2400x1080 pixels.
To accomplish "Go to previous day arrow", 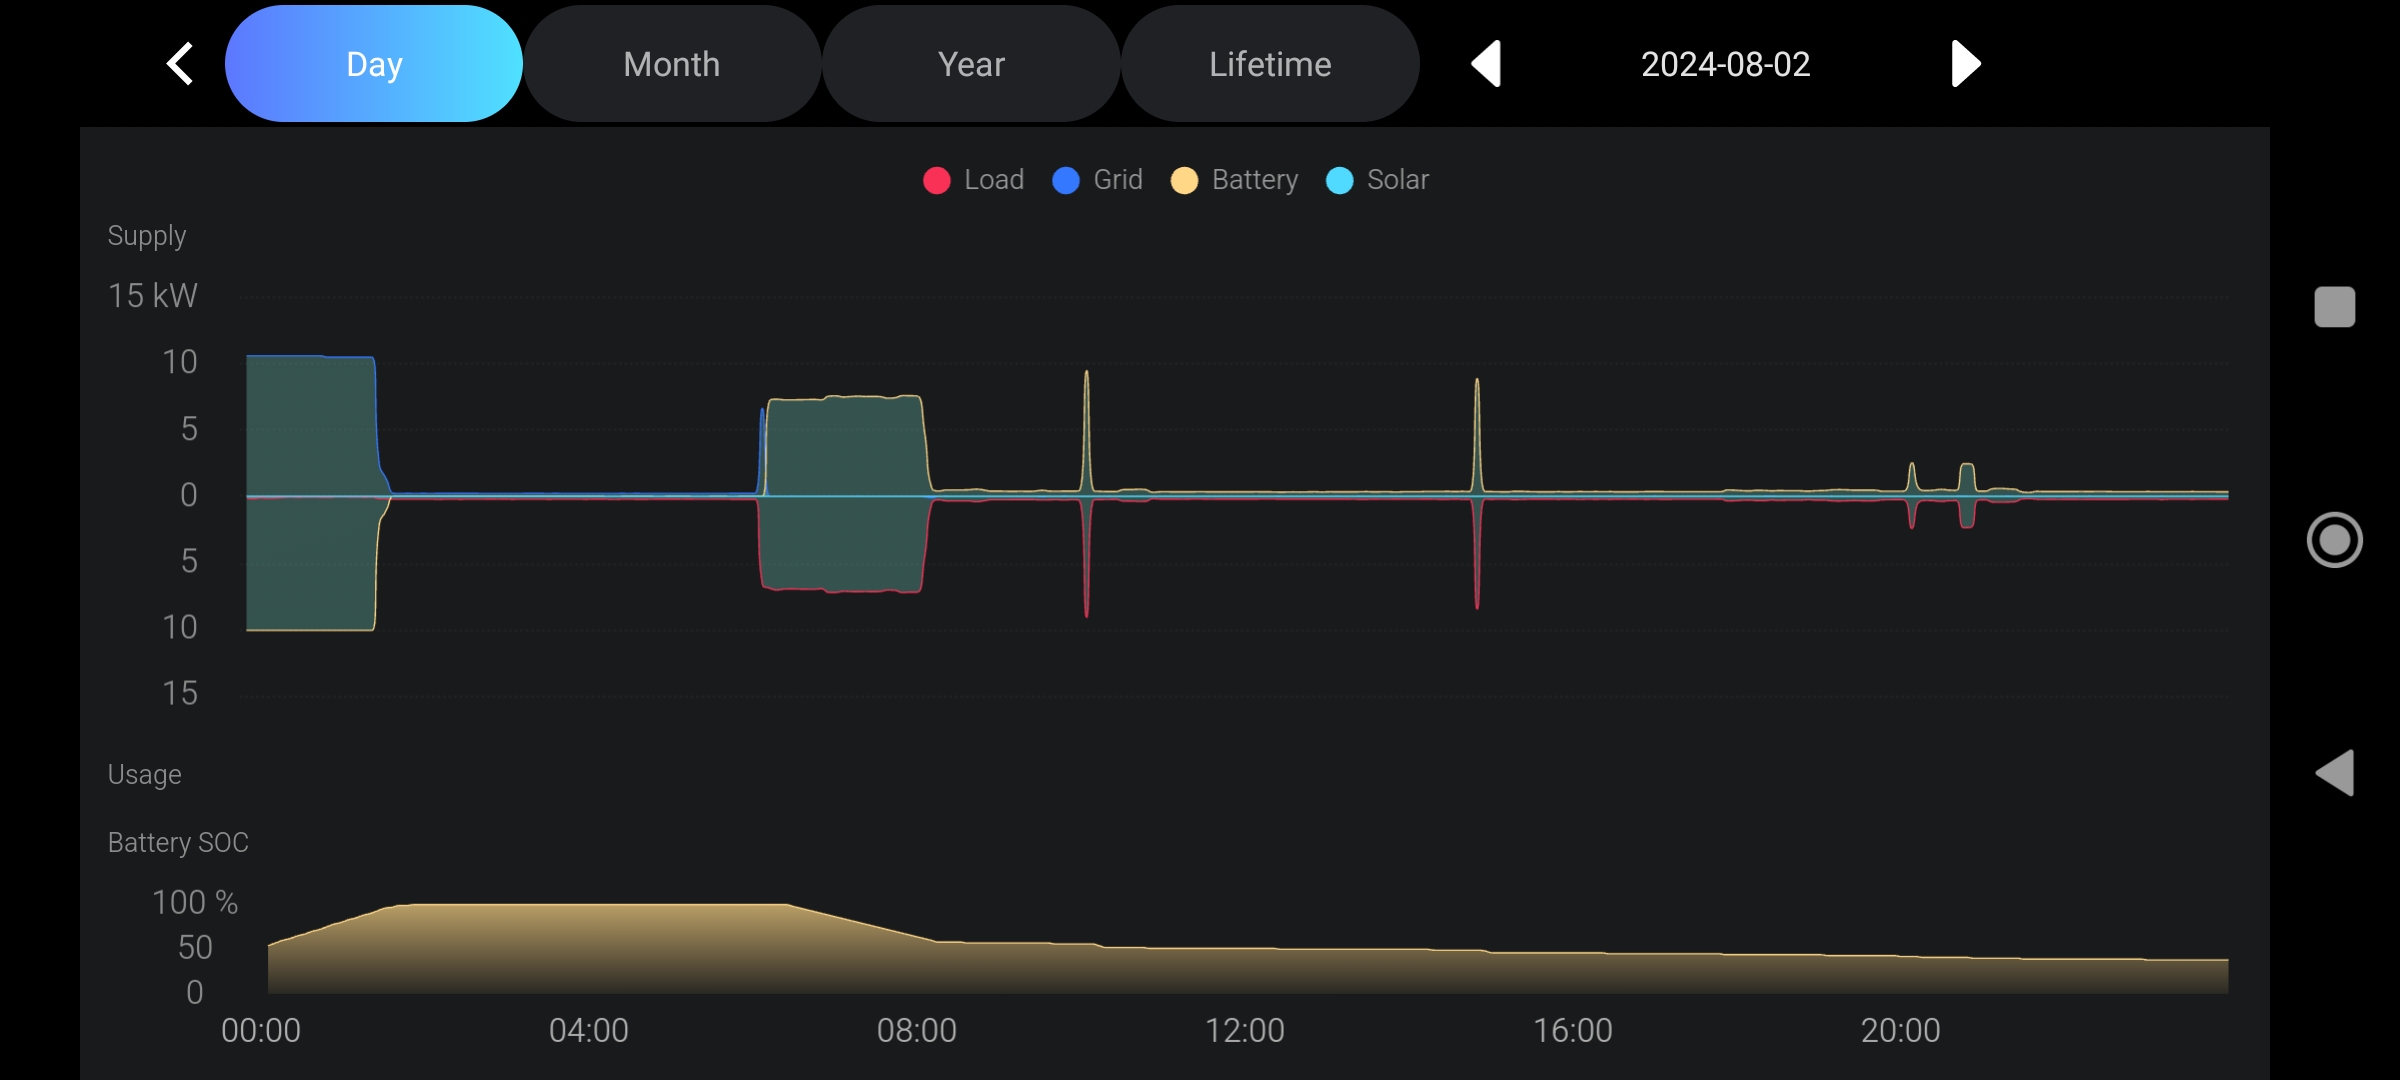I will click(1486, 64).
